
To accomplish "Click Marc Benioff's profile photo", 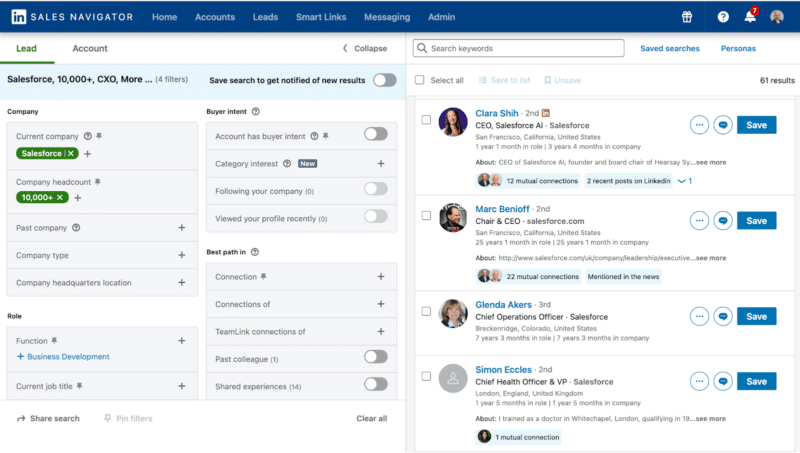I will pos(453,218).
